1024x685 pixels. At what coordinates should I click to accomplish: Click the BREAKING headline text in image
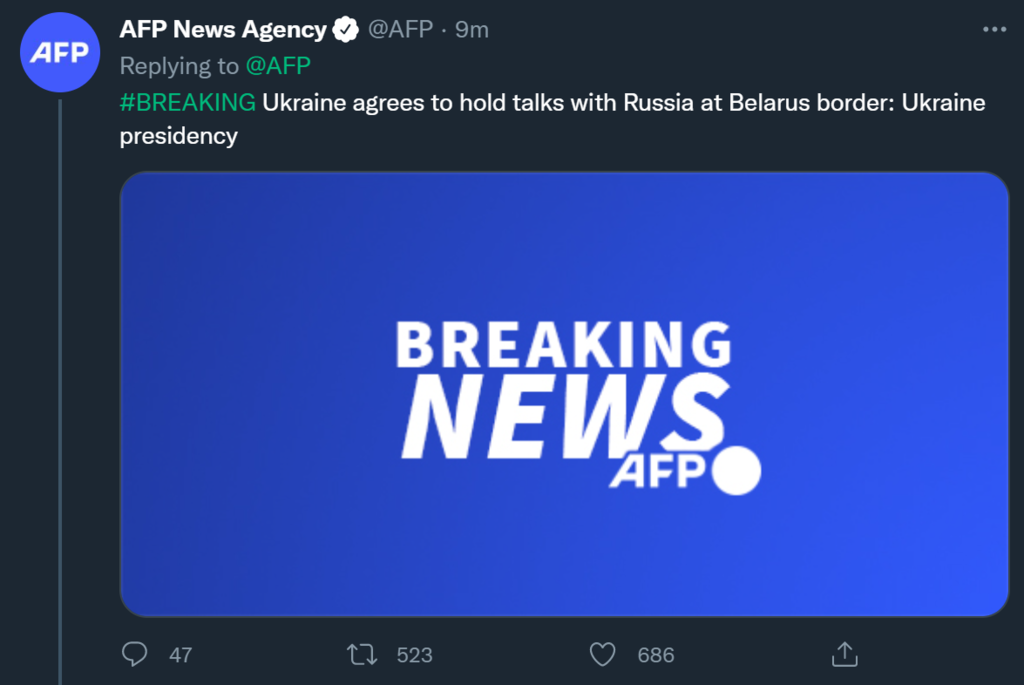pyautogui.click(x=564, y=344)
